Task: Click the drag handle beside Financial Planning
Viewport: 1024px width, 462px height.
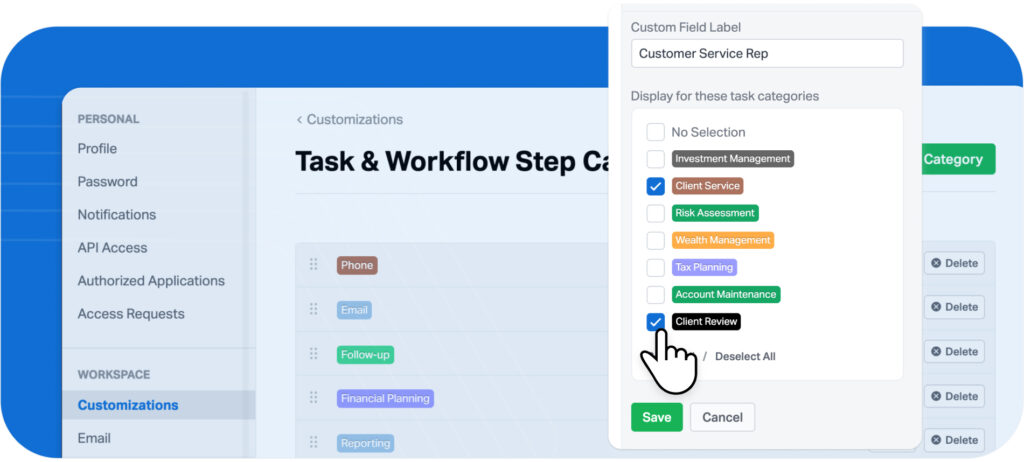Action: point(313,398)
